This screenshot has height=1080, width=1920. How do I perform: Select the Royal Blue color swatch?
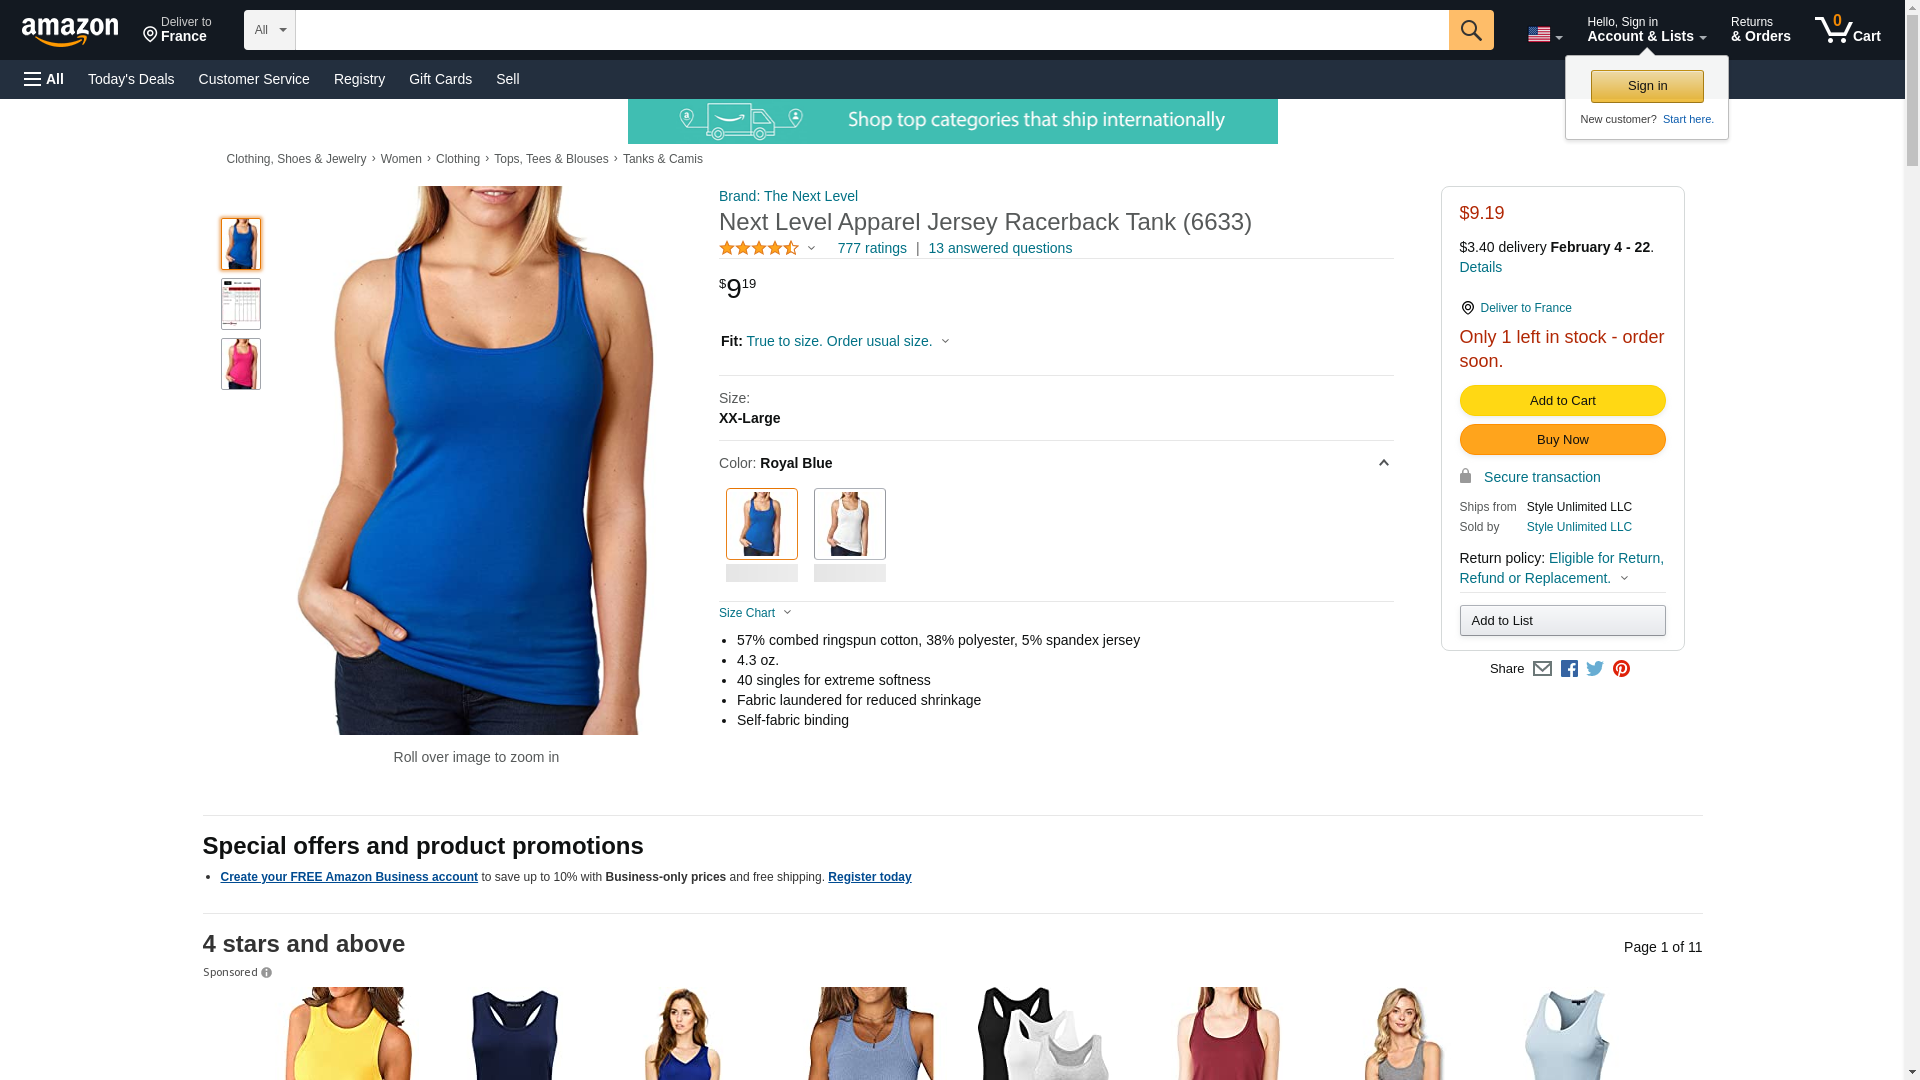click(762, 524)
